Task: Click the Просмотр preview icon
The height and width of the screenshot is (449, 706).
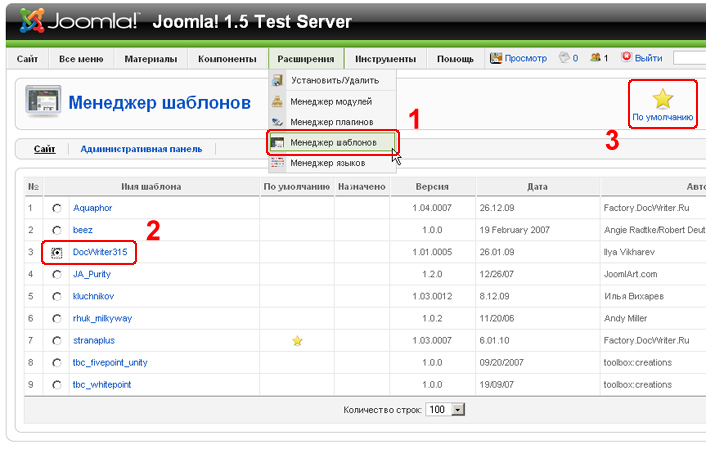Action: [x=496, y=58]
